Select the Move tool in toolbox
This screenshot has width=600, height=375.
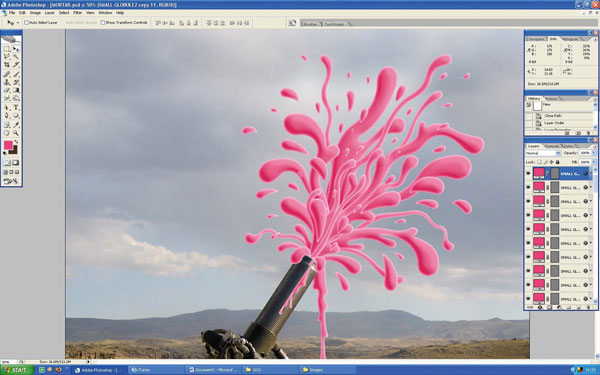[16, 49]
